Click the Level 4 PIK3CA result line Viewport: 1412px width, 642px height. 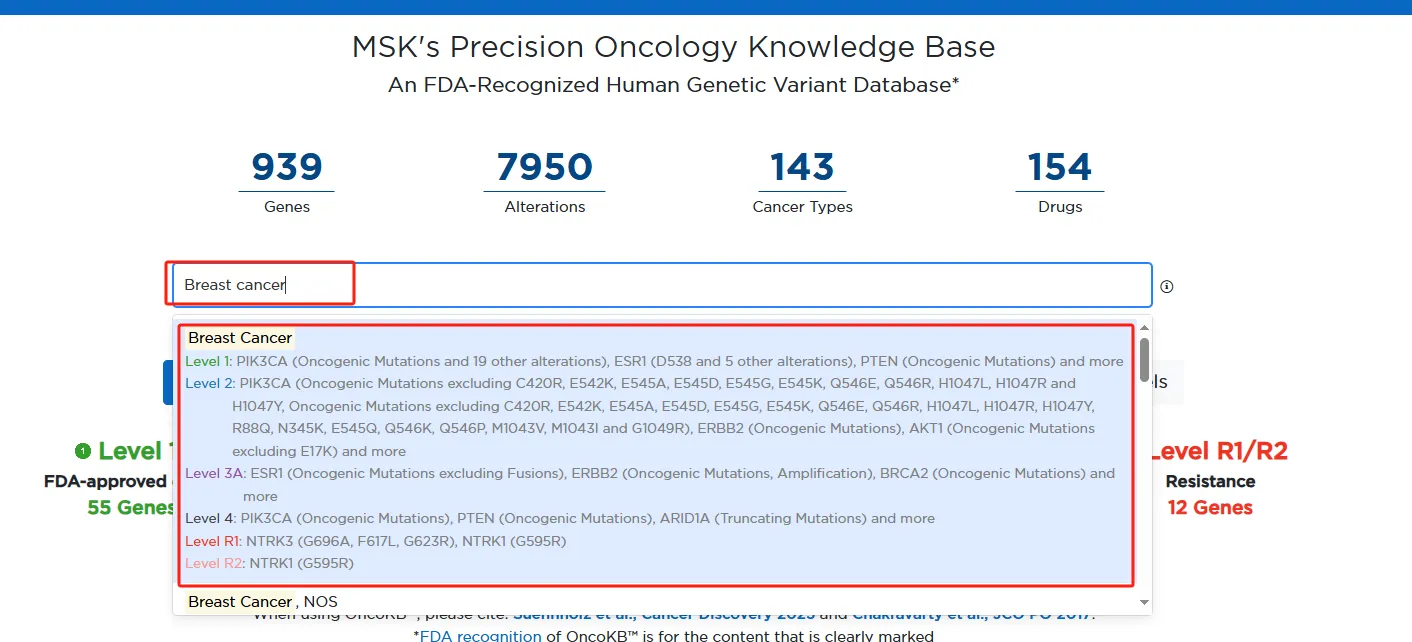[560, 518]
